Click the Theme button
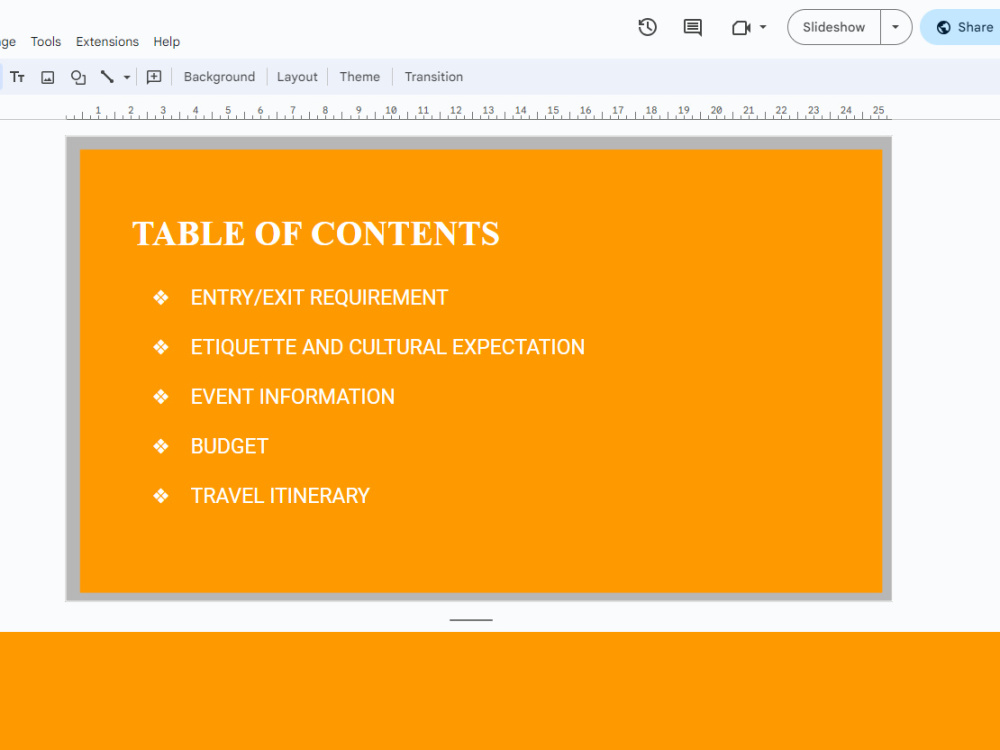 pyautogui.click(x=360, y=77)
